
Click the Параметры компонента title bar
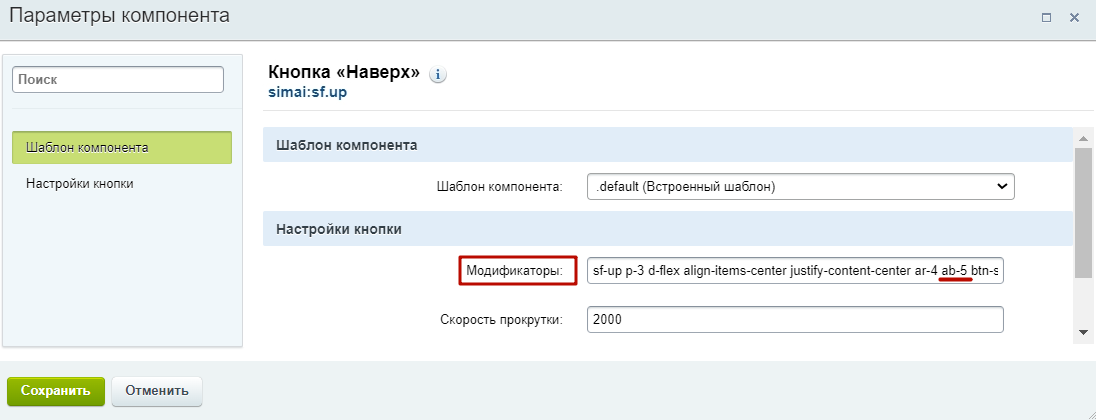tap(500, 17)
